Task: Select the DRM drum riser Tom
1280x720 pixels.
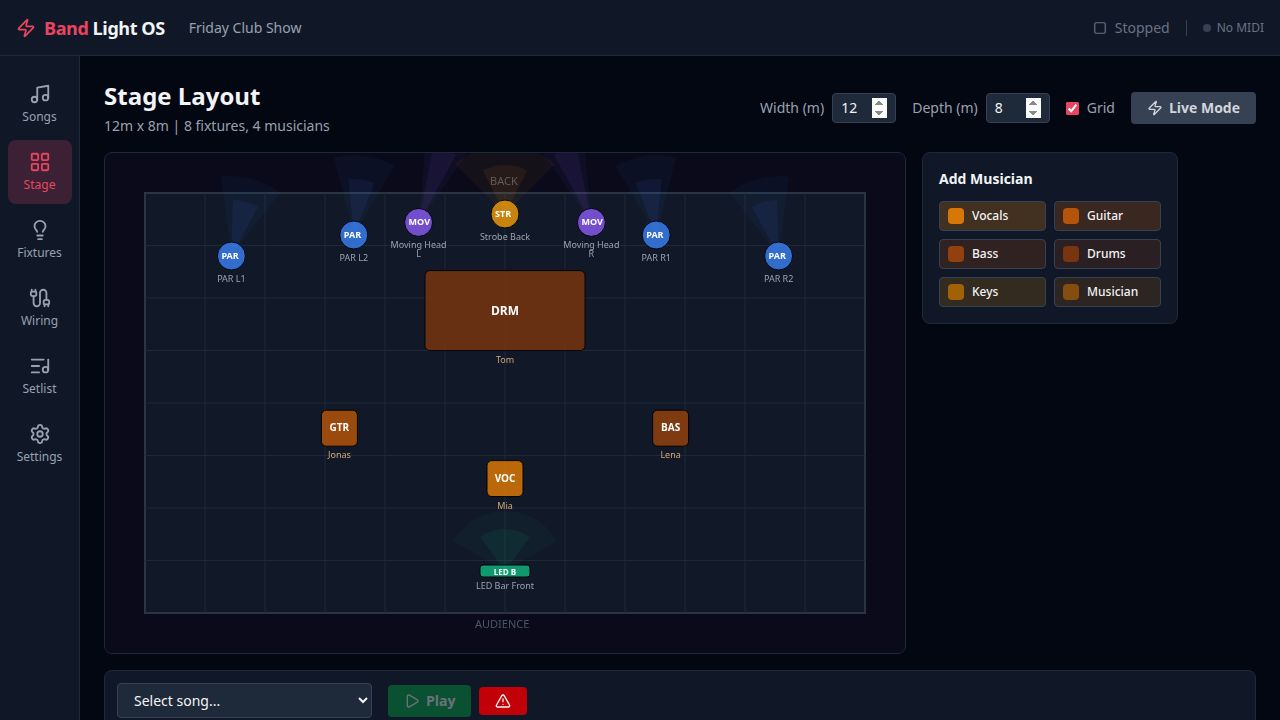Action: 505,311
